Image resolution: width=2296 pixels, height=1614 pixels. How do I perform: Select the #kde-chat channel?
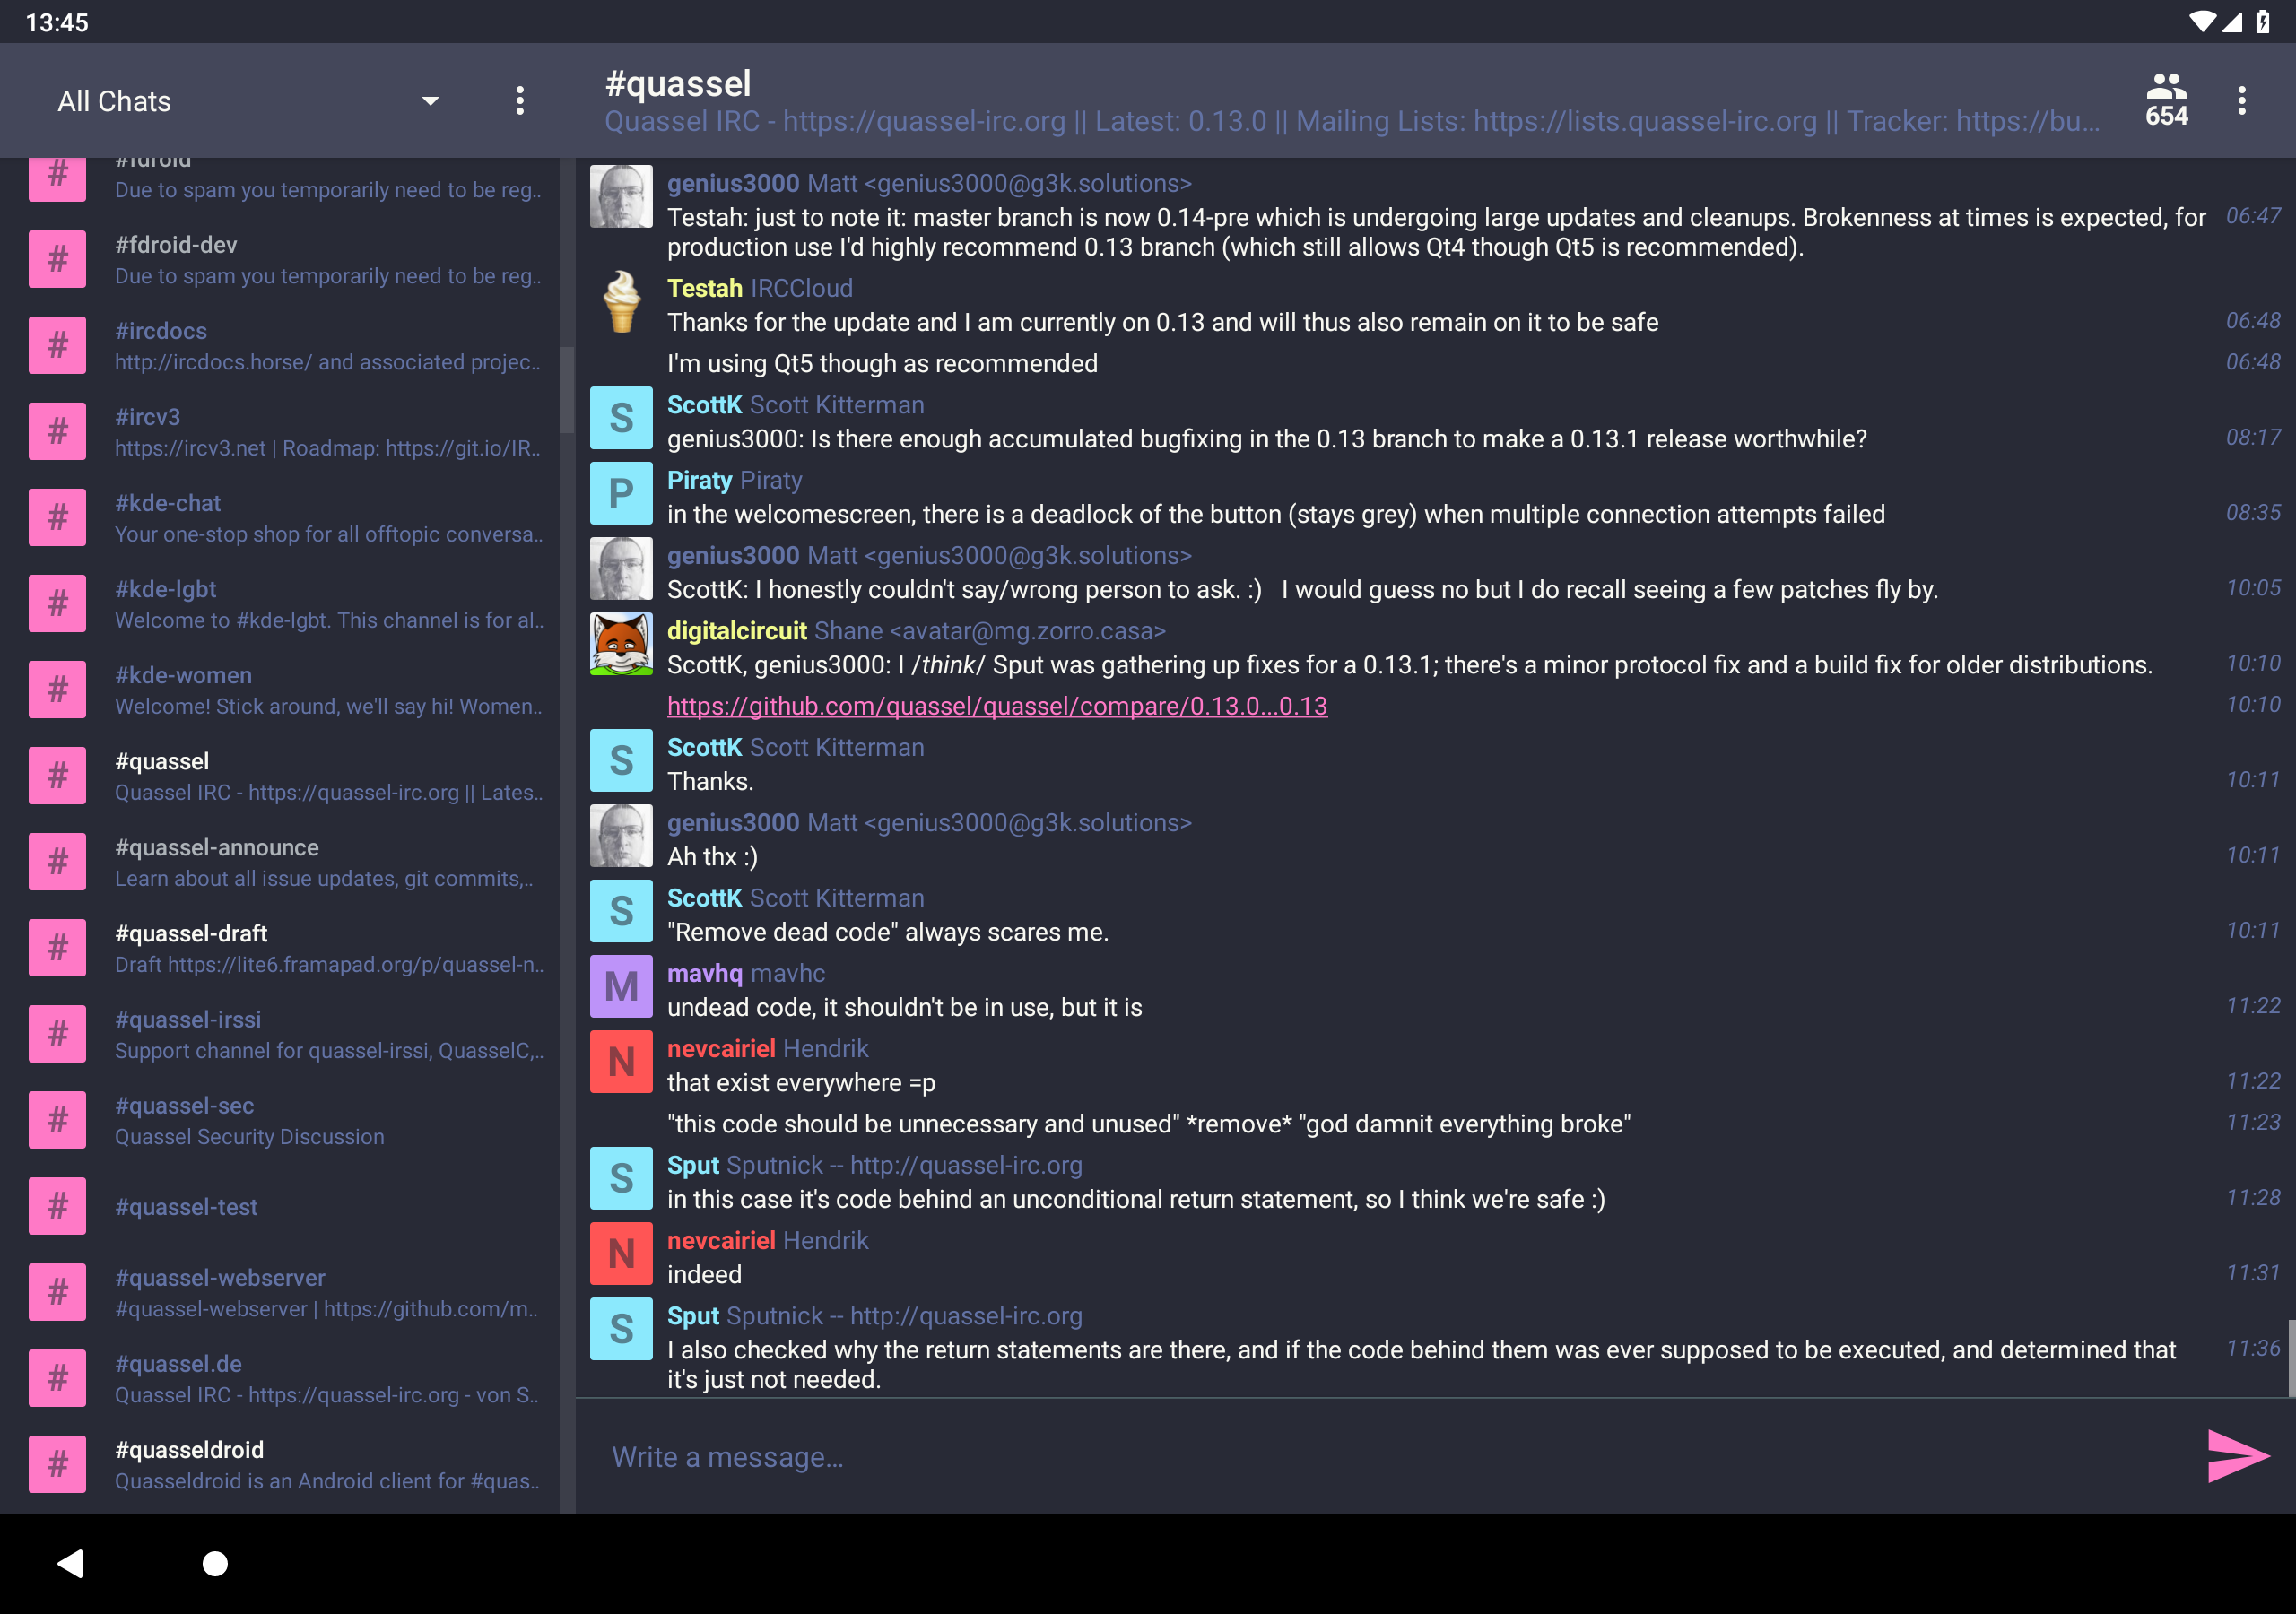pos(286,518)
